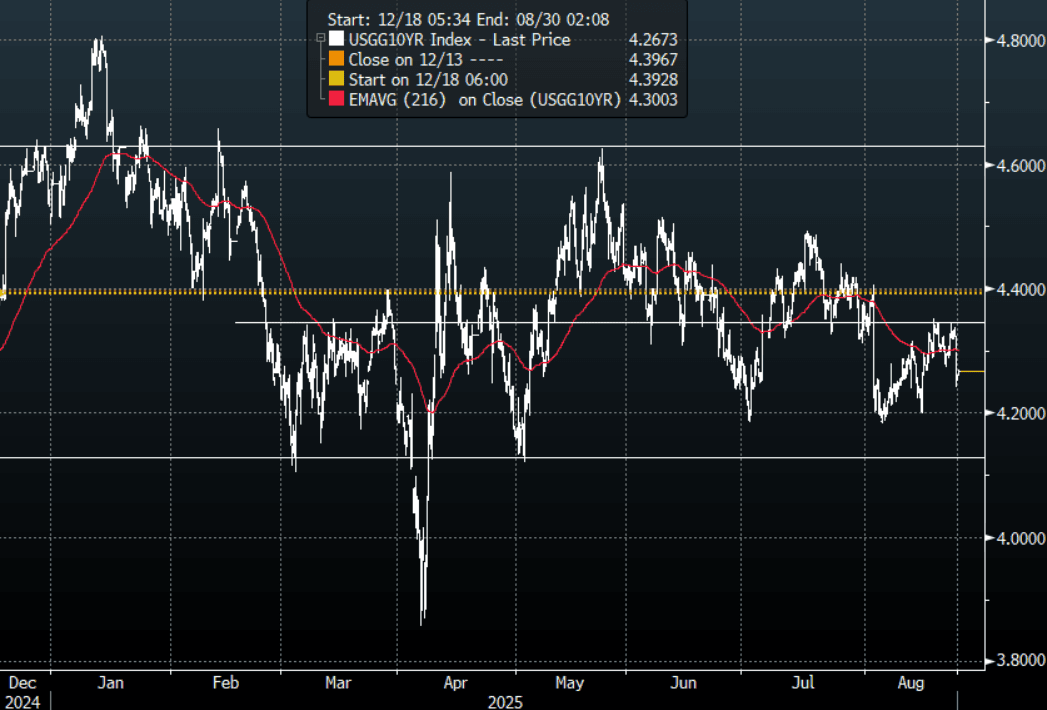Click the 4.0000 y-axis label
The height and width of the screenshot is (710, 1047).
tap(1021, 538)
